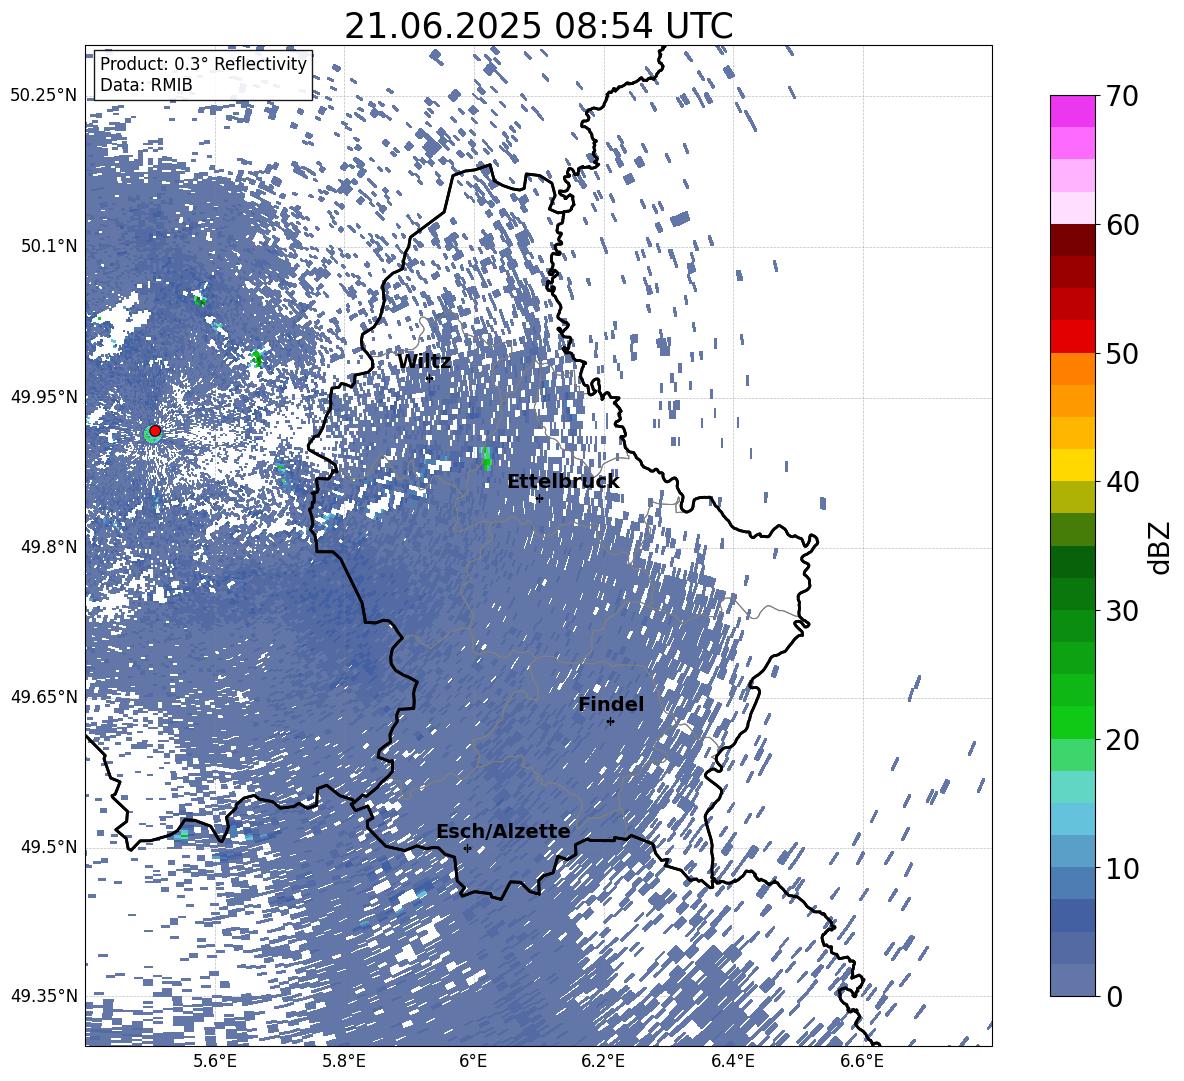Screen dimensions: 1184x1081
Task: Click the 49.5°N latitude label
Action: tap(48, 847)
